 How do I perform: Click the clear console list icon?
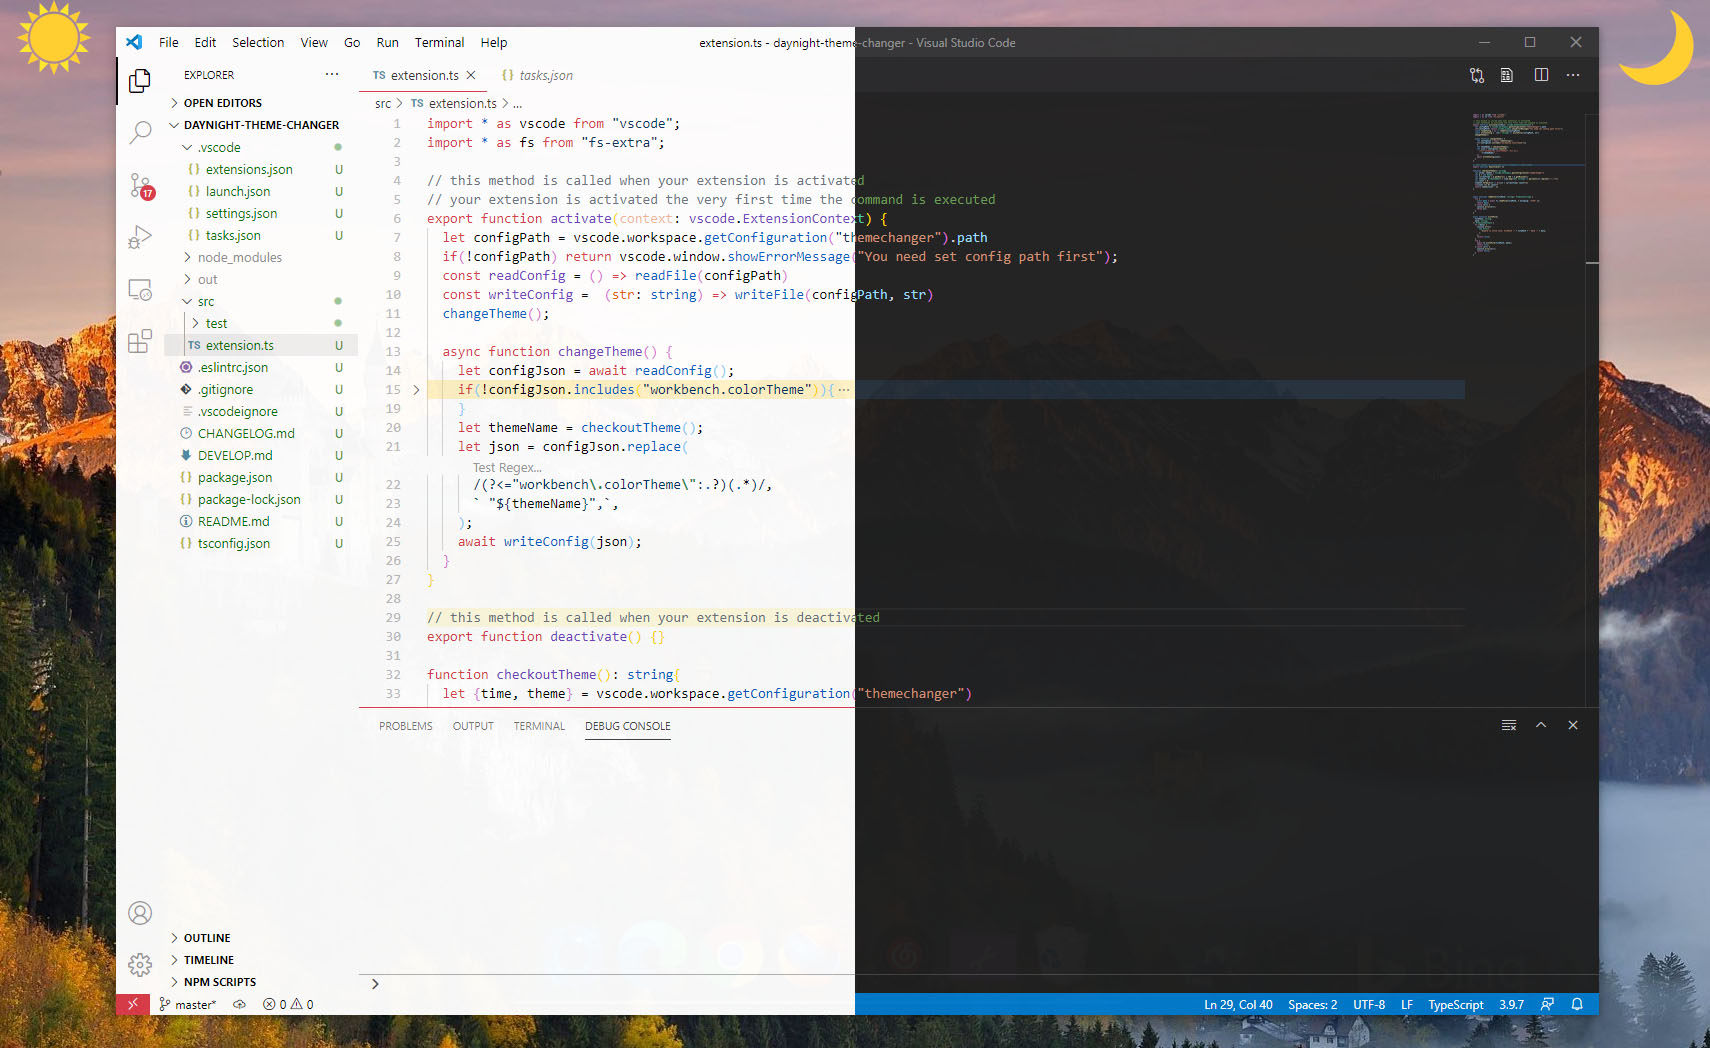(1509, 725)
